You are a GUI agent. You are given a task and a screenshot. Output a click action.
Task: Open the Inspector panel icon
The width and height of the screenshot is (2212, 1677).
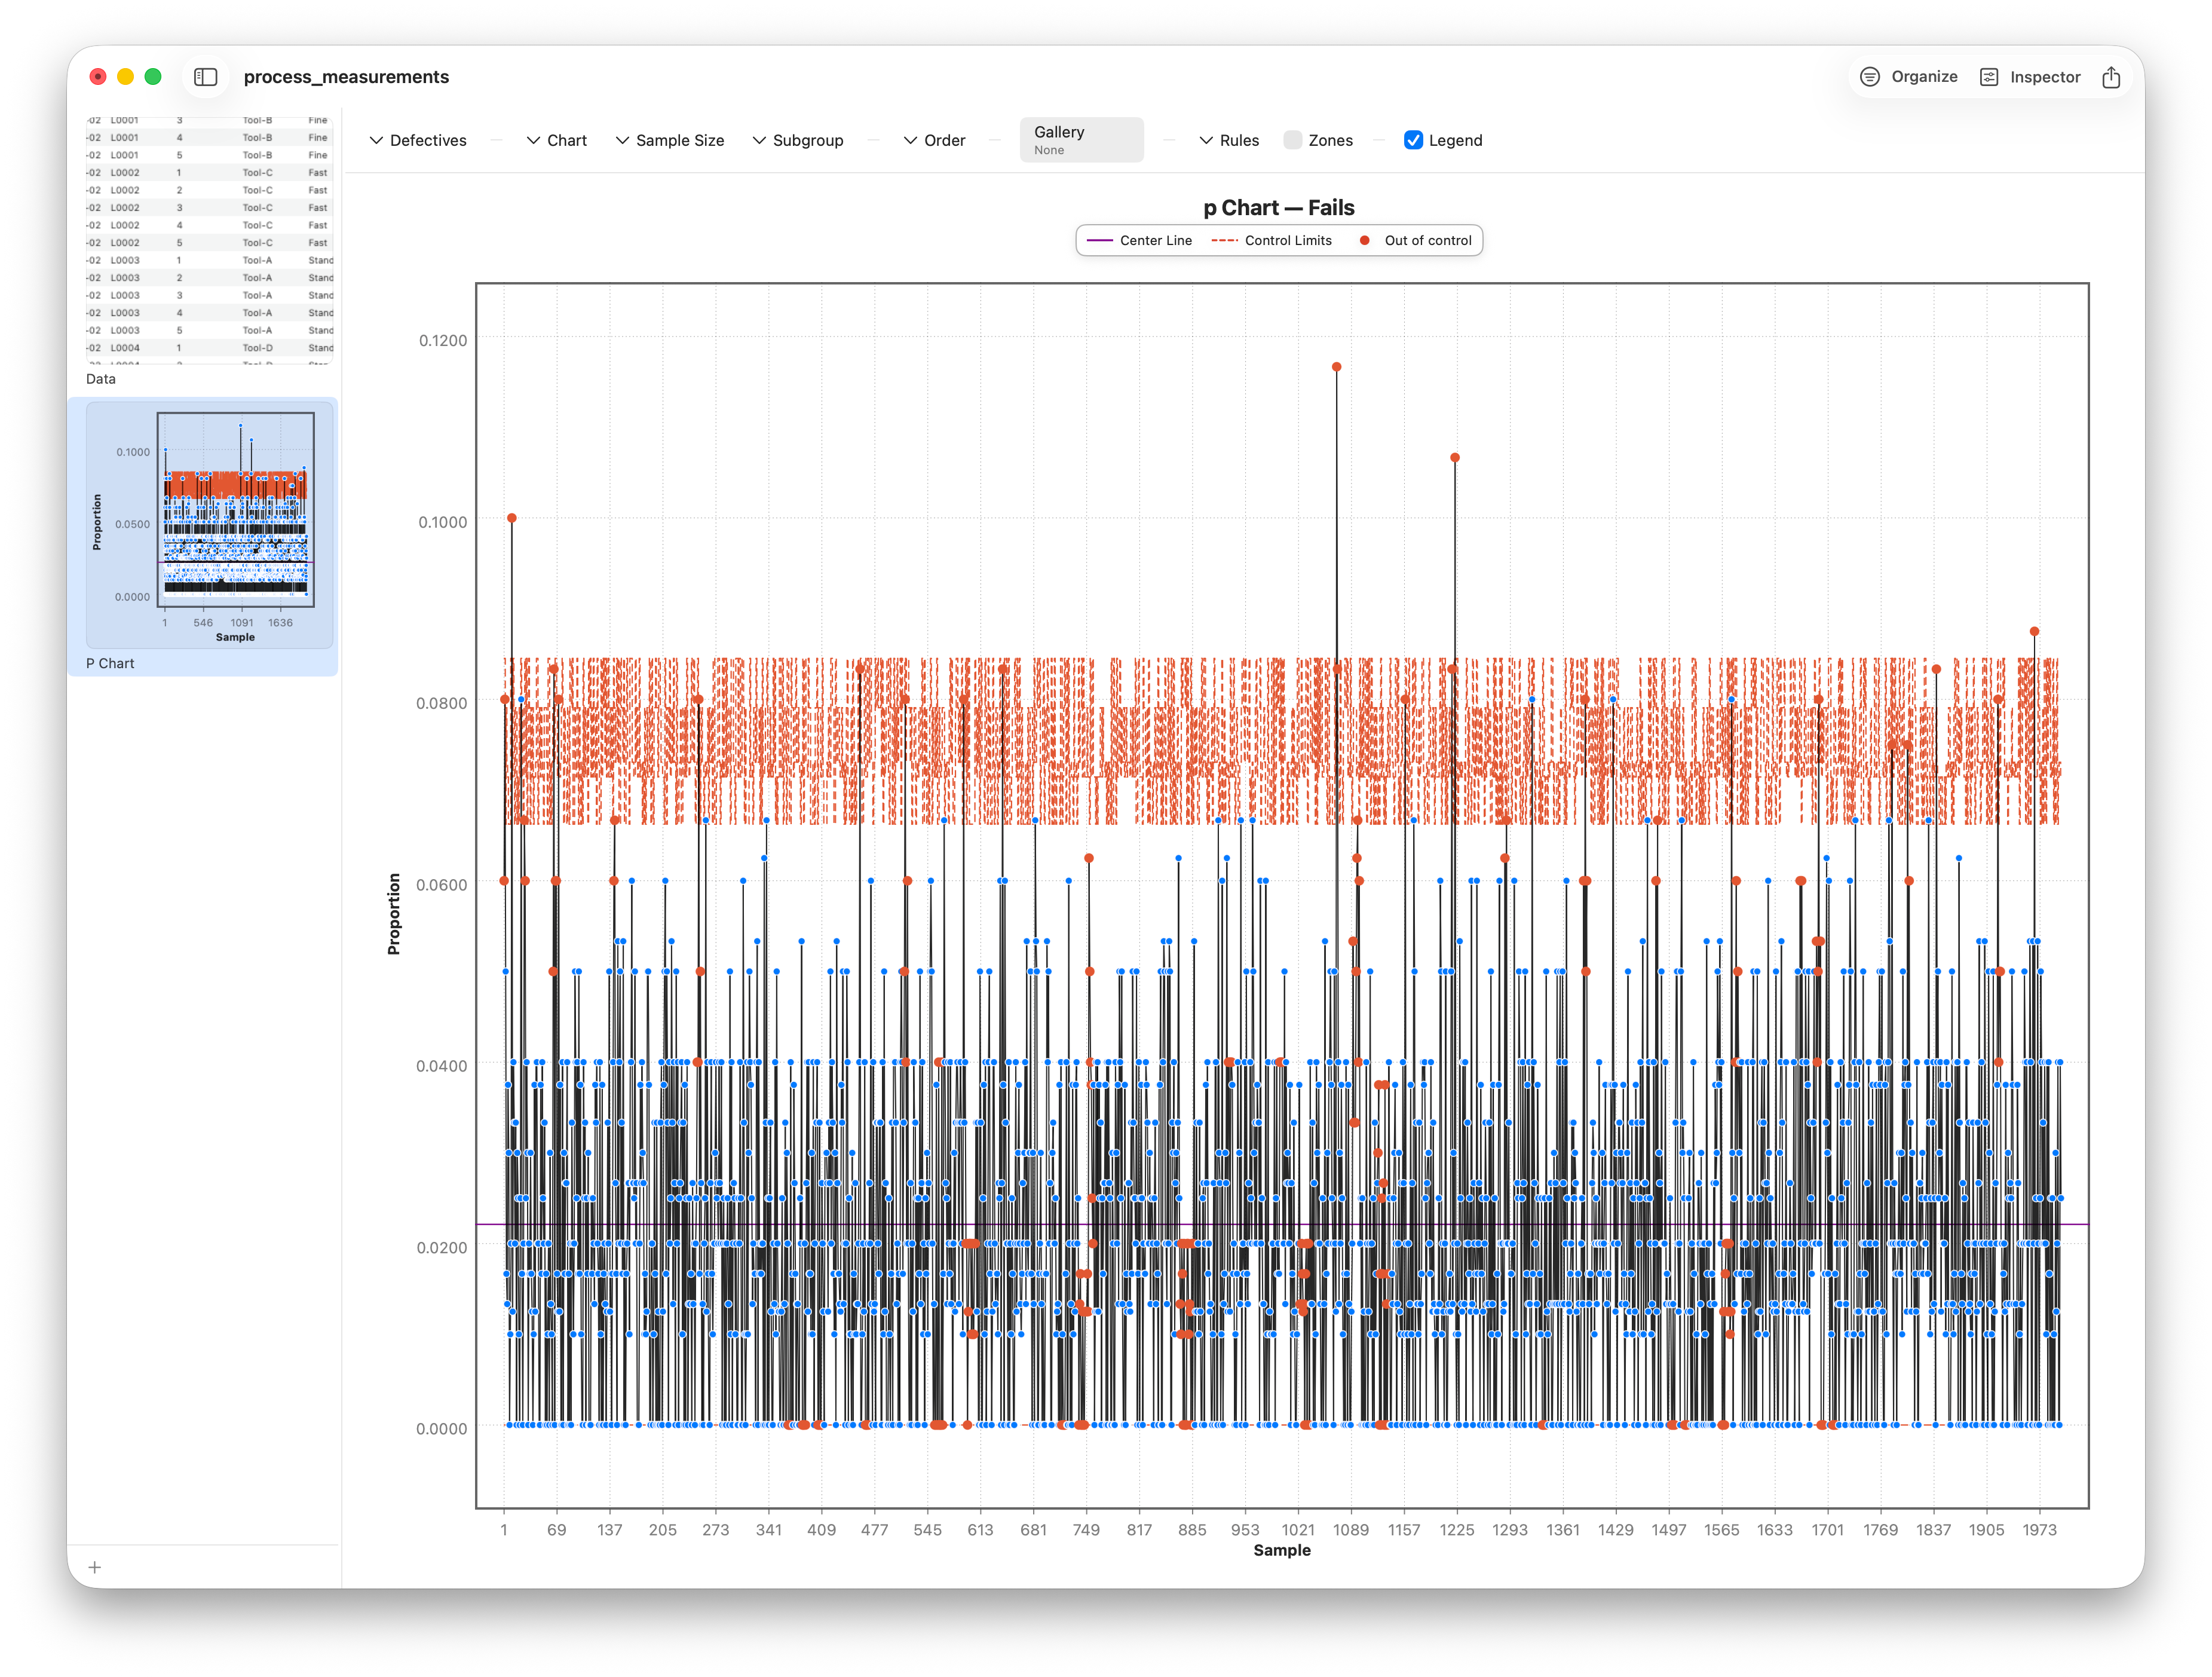click(x=1989, y=77)
